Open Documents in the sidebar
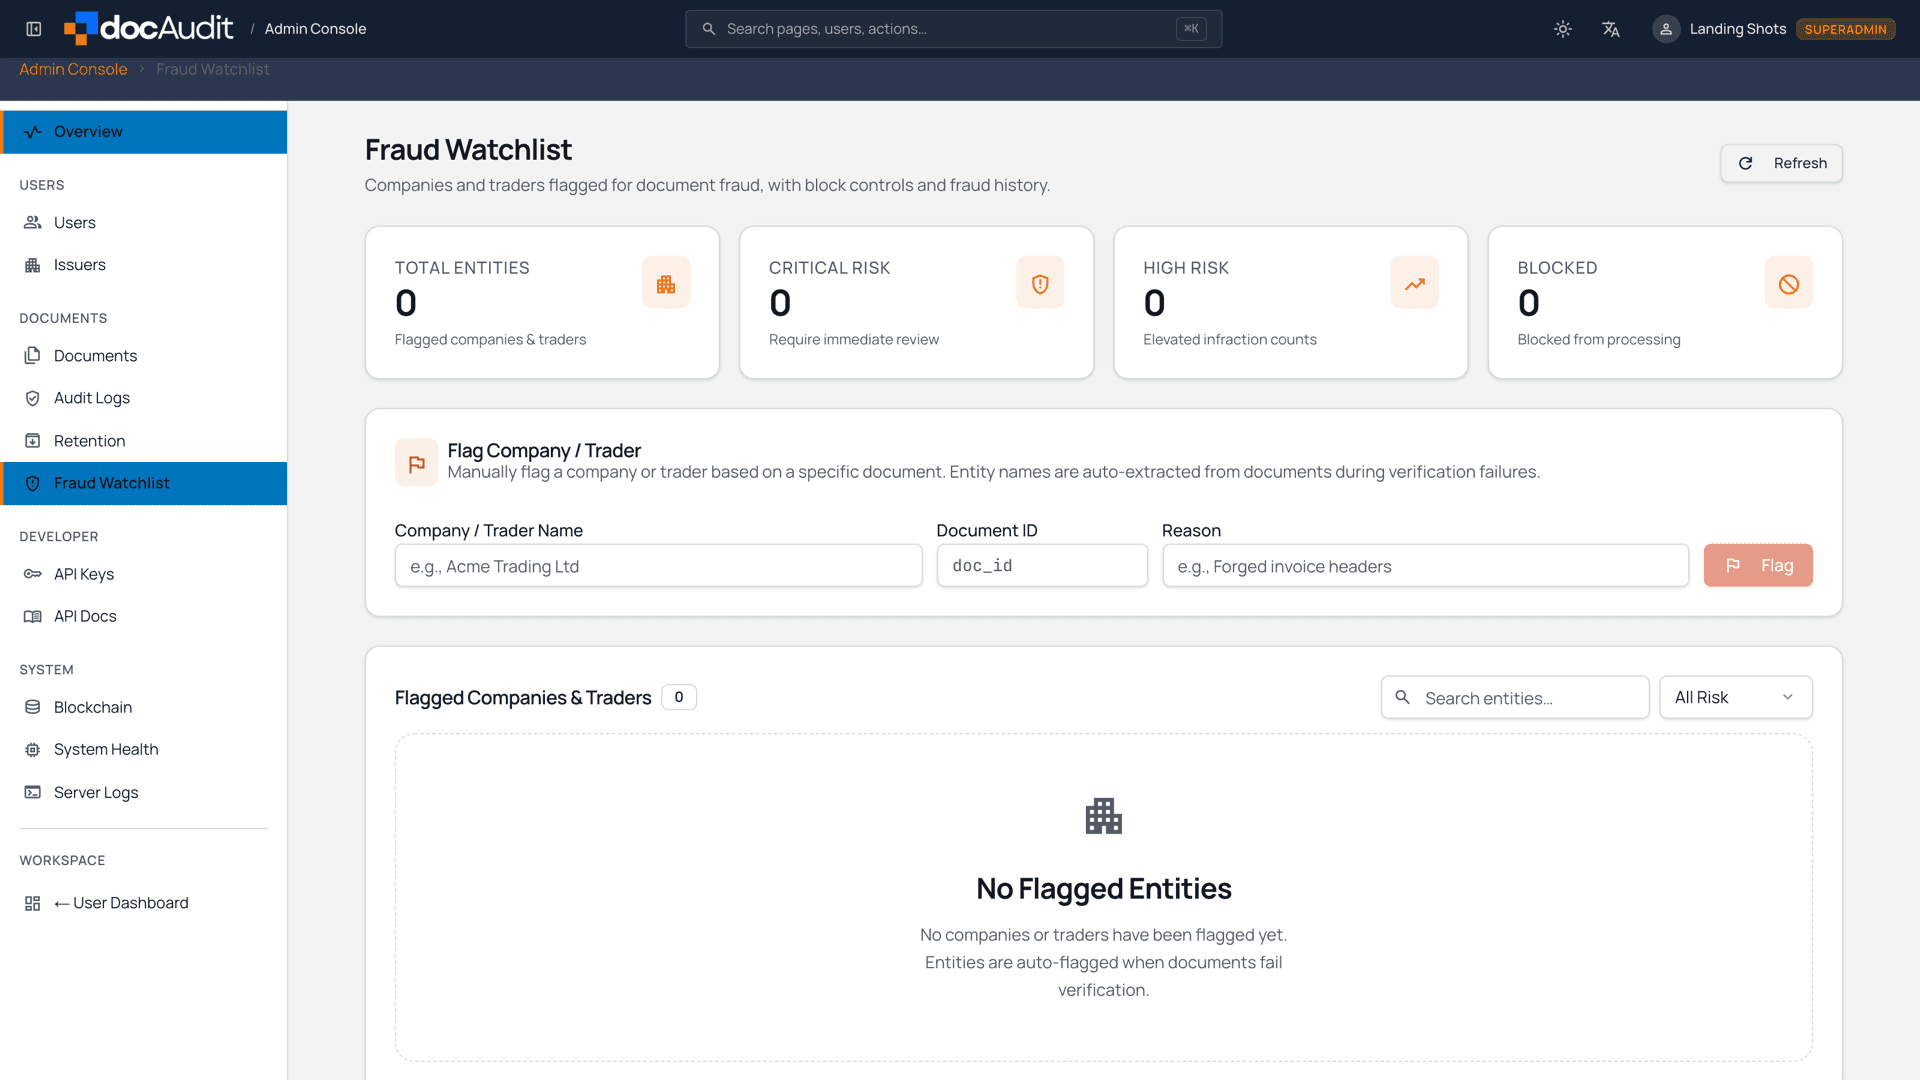This screenshot has height=1080, width=1920. tap(144, 356)
